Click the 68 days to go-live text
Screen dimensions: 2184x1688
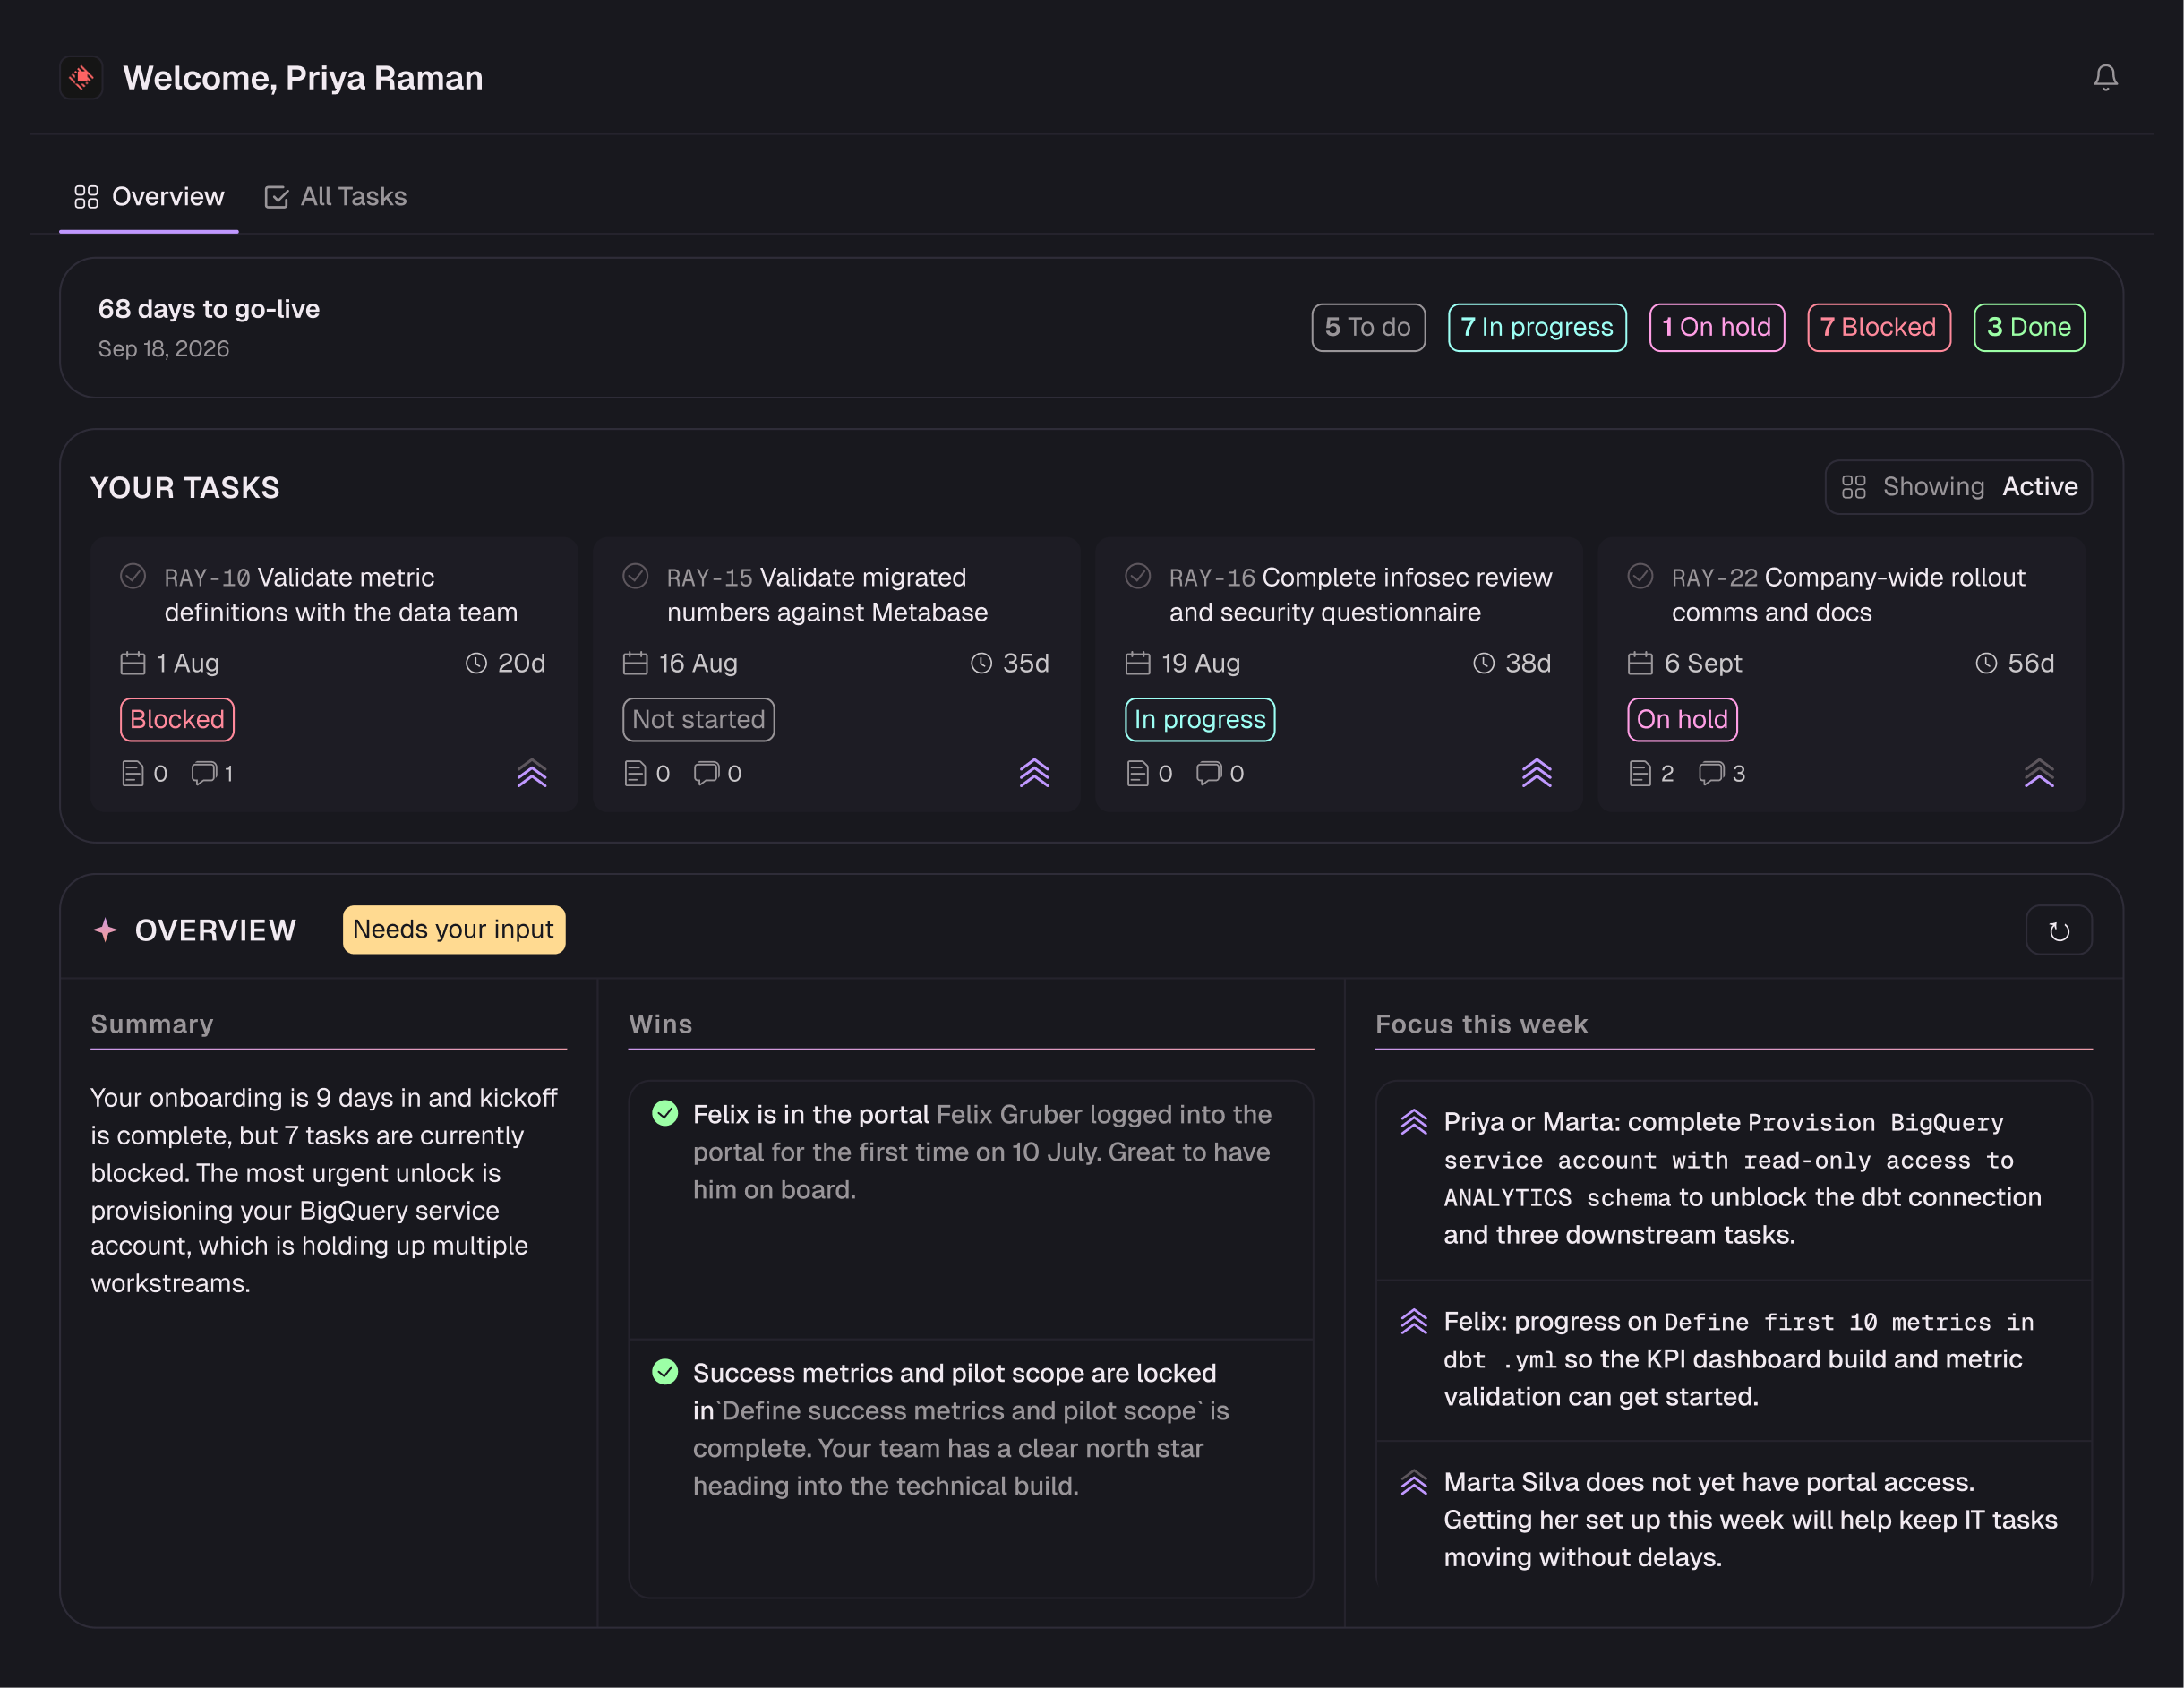pos(209,309)
